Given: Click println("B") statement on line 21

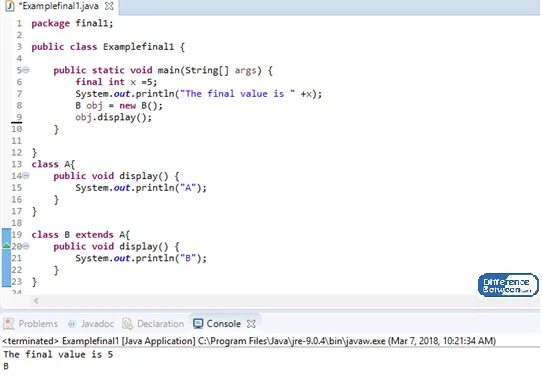Looking at the screenshot, I should point(141,258).
